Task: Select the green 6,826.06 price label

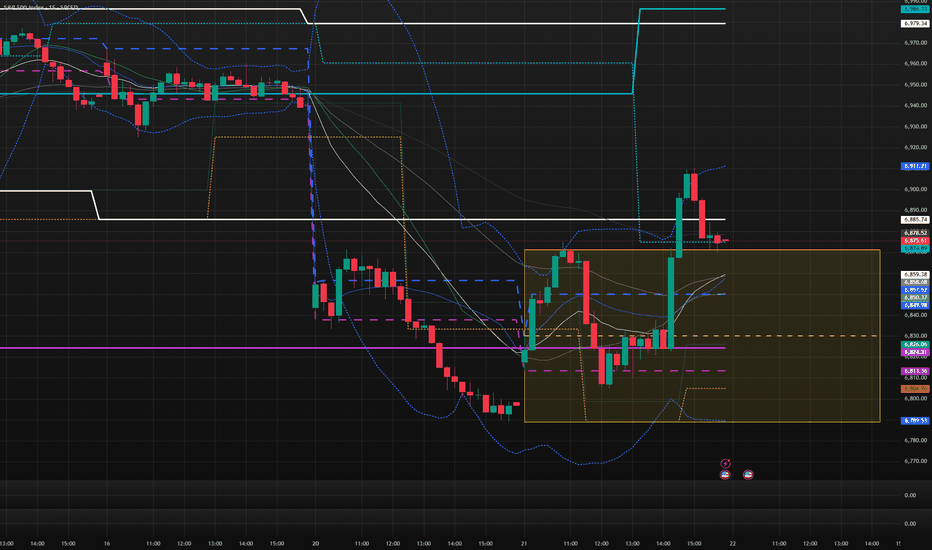Action: click(x=915, y=344)
